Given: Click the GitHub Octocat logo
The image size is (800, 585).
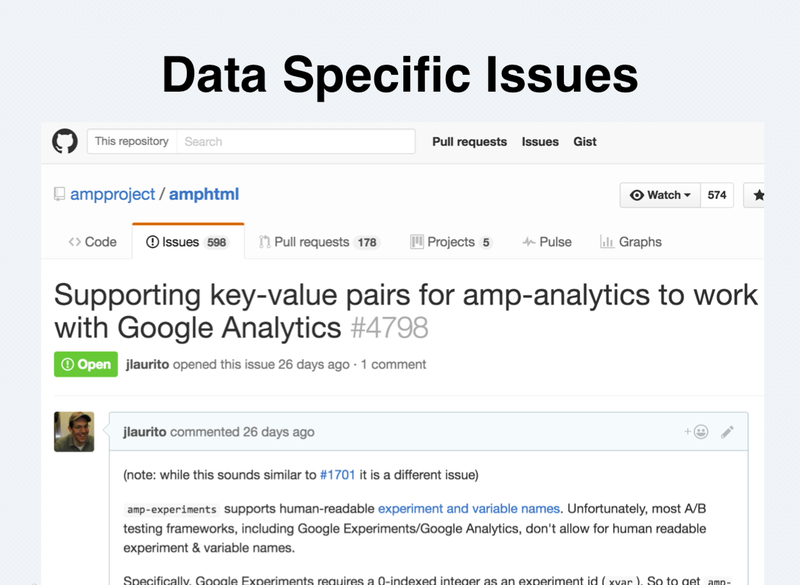Looking at the screenshot, I should pos(65,141).
